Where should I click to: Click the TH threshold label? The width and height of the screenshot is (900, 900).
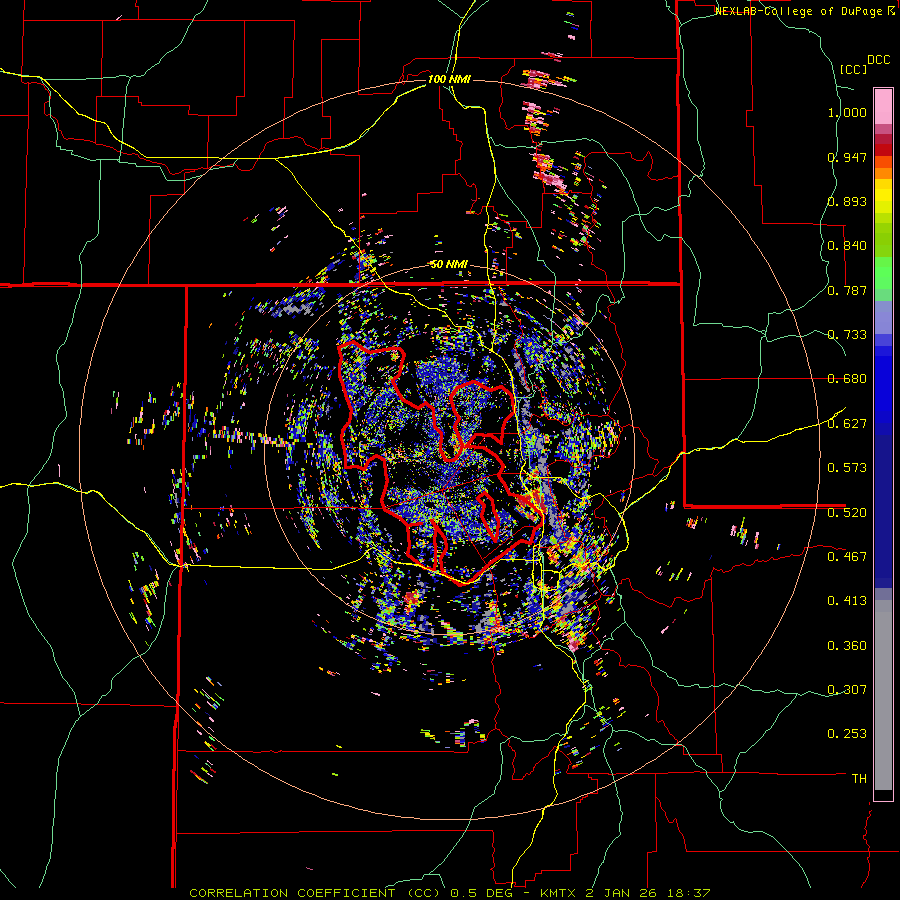tap(859, 778)
